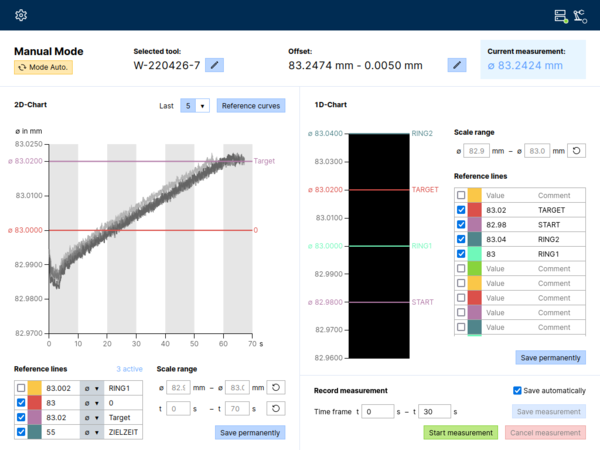Click the red color swatch of TARGET row
The image size is (600, 450).
(474, 210)
